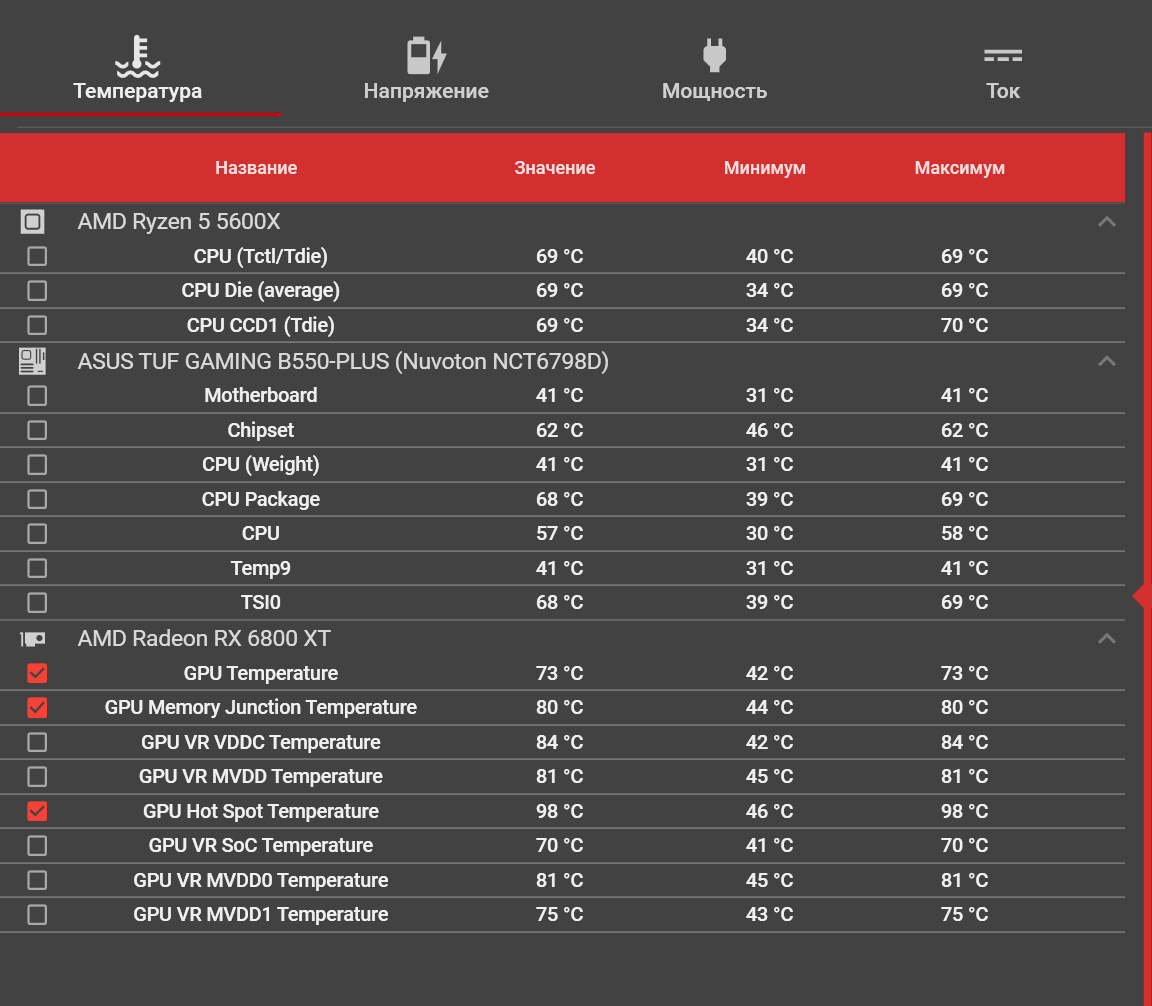Click the GPU Memory Junction Temperature label
Viewport: 1152px width, 1006px height.
point(261,708)
